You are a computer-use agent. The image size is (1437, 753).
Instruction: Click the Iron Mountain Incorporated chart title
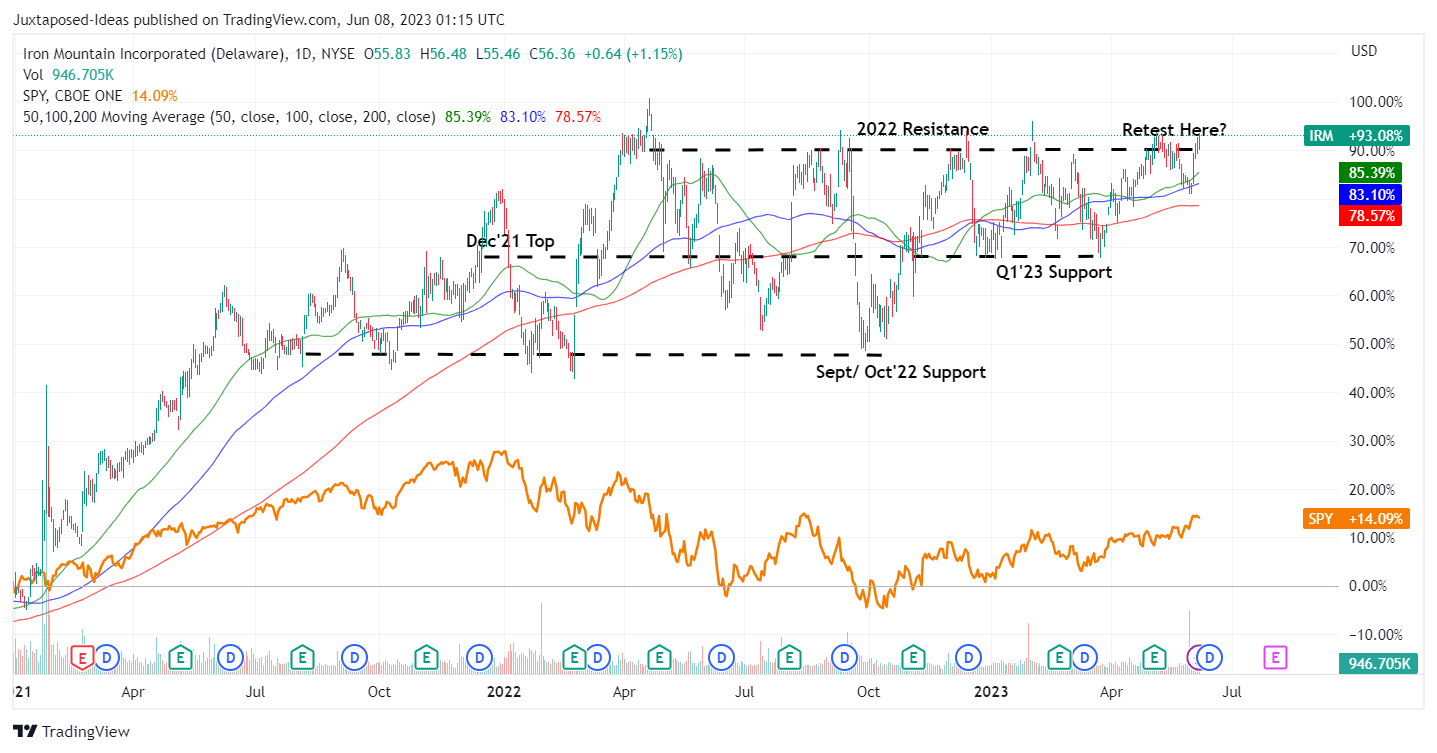(154, 54)
